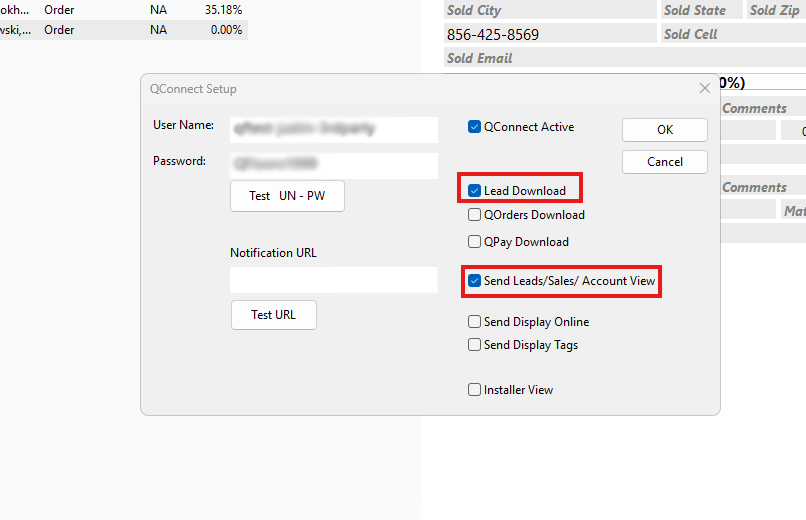806x520 pixels.
Task: Cancel the QConnect Setup dialog
Action: tap(665, 162)
